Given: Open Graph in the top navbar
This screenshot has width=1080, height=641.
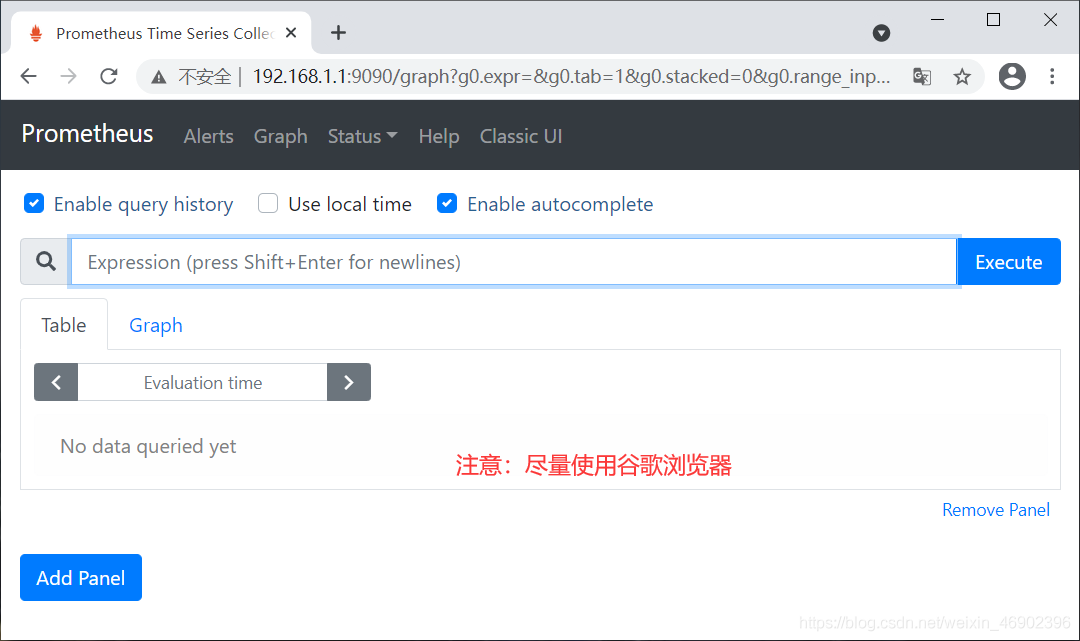Looking at the screenshot, I should [280, 136].
